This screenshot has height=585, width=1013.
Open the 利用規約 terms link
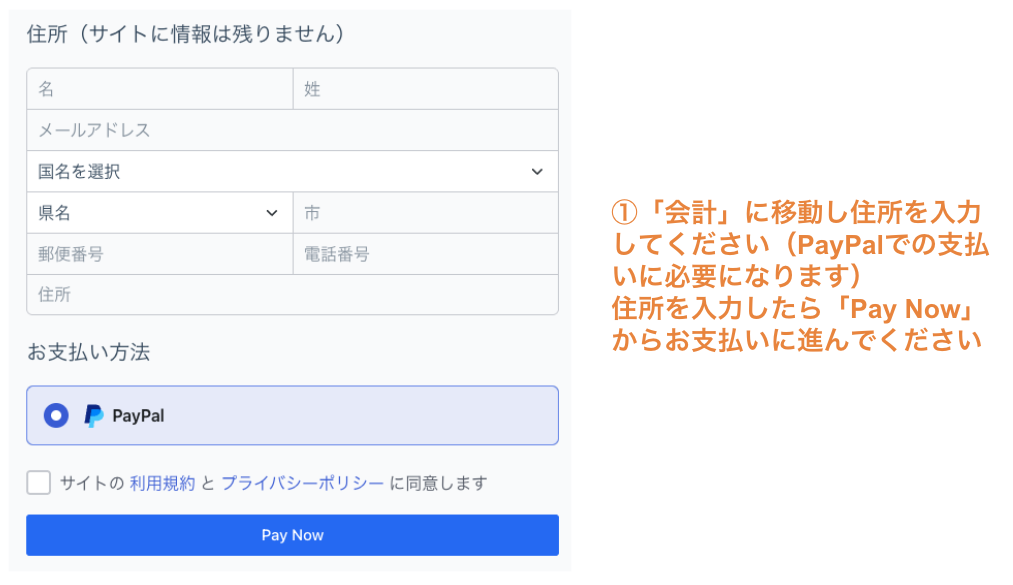(x=162, y=483)
